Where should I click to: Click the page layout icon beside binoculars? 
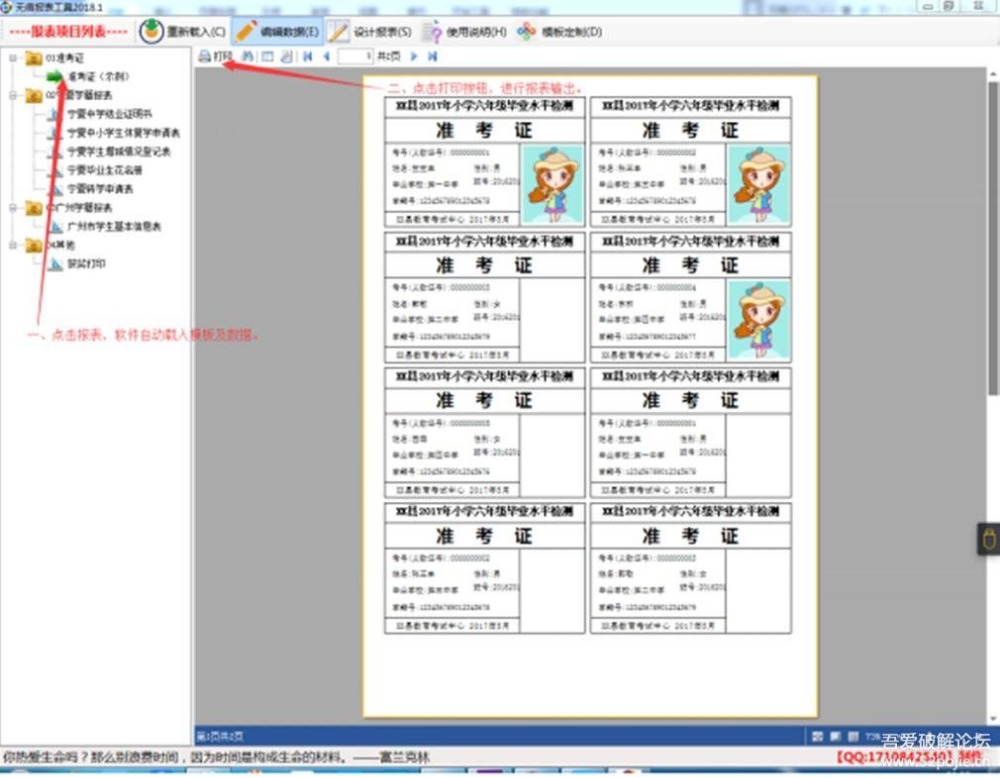coord(267,57)
